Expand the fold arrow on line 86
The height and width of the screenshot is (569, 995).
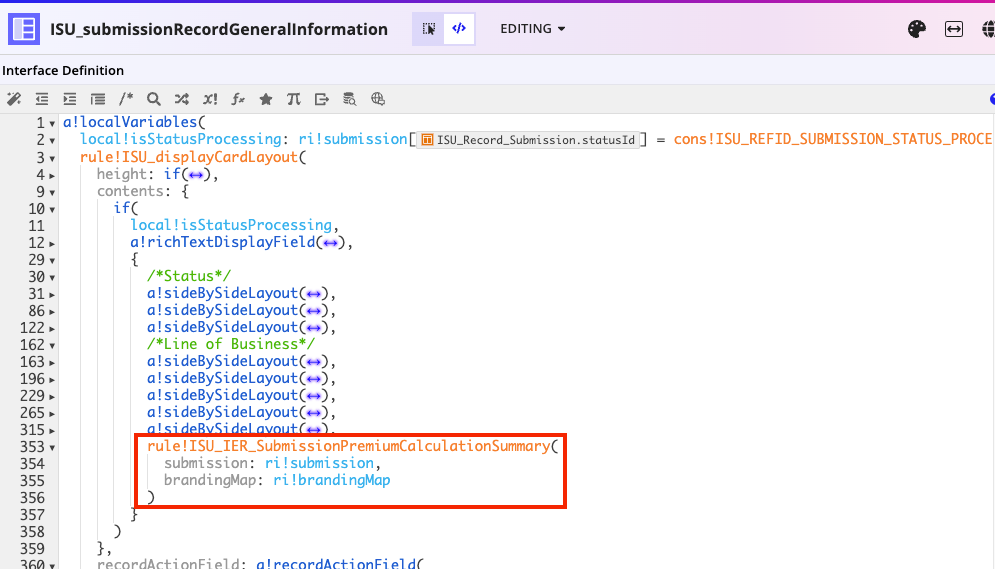52,312
